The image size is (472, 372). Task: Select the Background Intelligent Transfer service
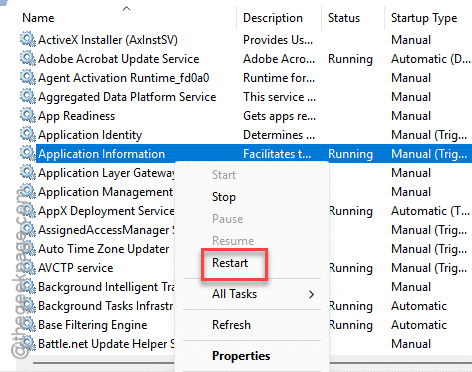tap(106, 287)
